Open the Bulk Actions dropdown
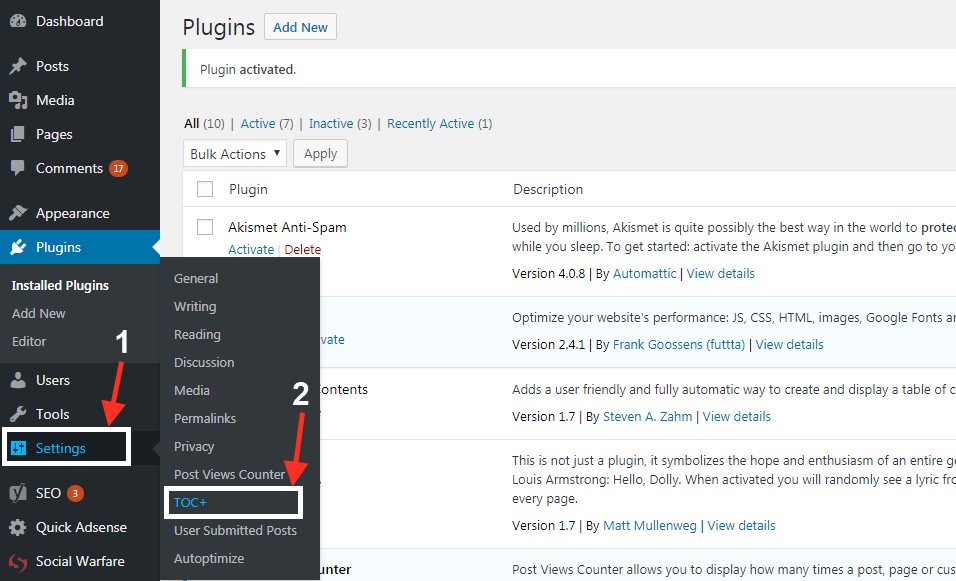 point(235,154)
